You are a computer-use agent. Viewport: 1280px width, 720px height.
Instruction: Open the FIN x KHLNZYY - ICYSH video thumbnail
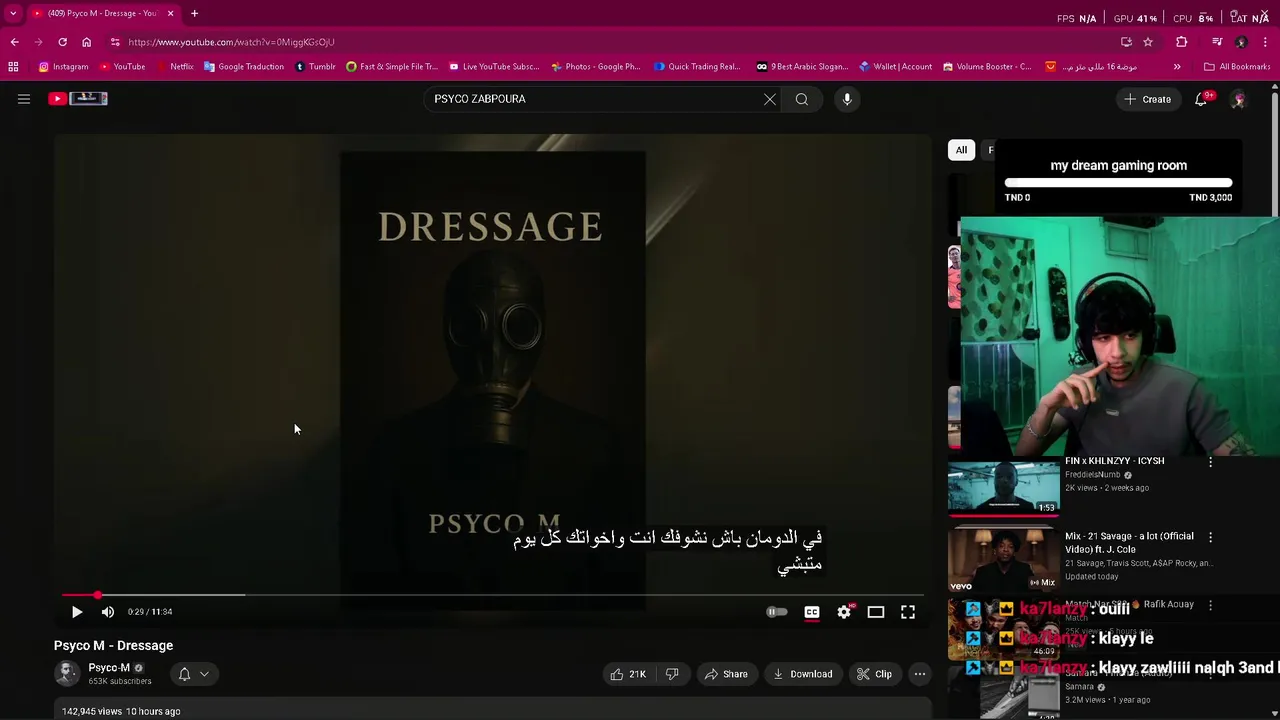point(1003,487)
